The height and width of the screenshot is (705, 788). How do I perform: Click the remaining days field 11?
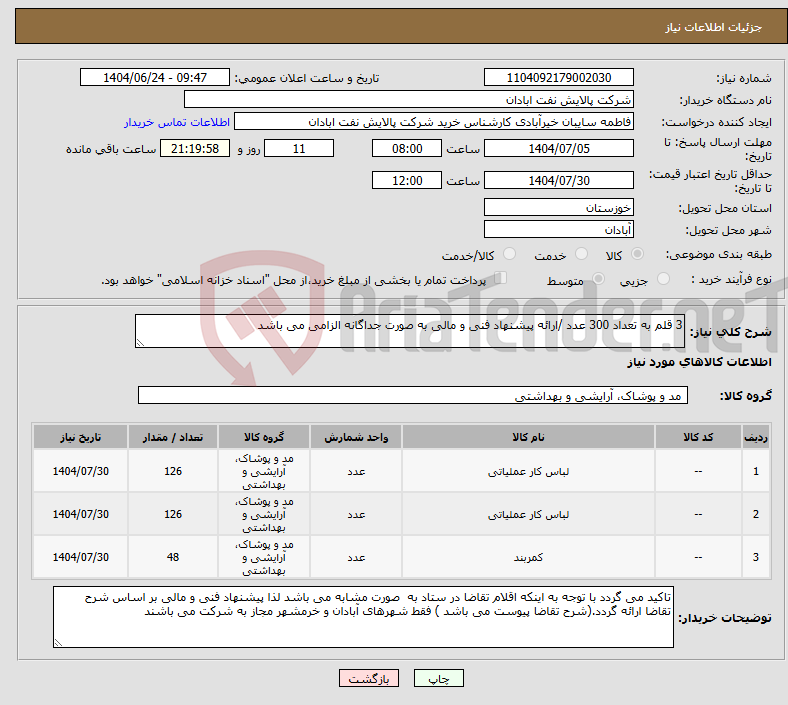299,148
